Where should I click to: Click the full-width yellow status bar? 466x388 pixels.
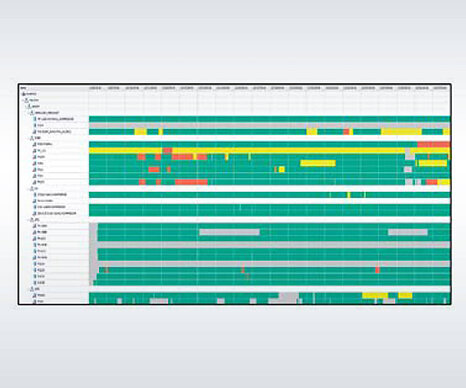tap(269, 151)
